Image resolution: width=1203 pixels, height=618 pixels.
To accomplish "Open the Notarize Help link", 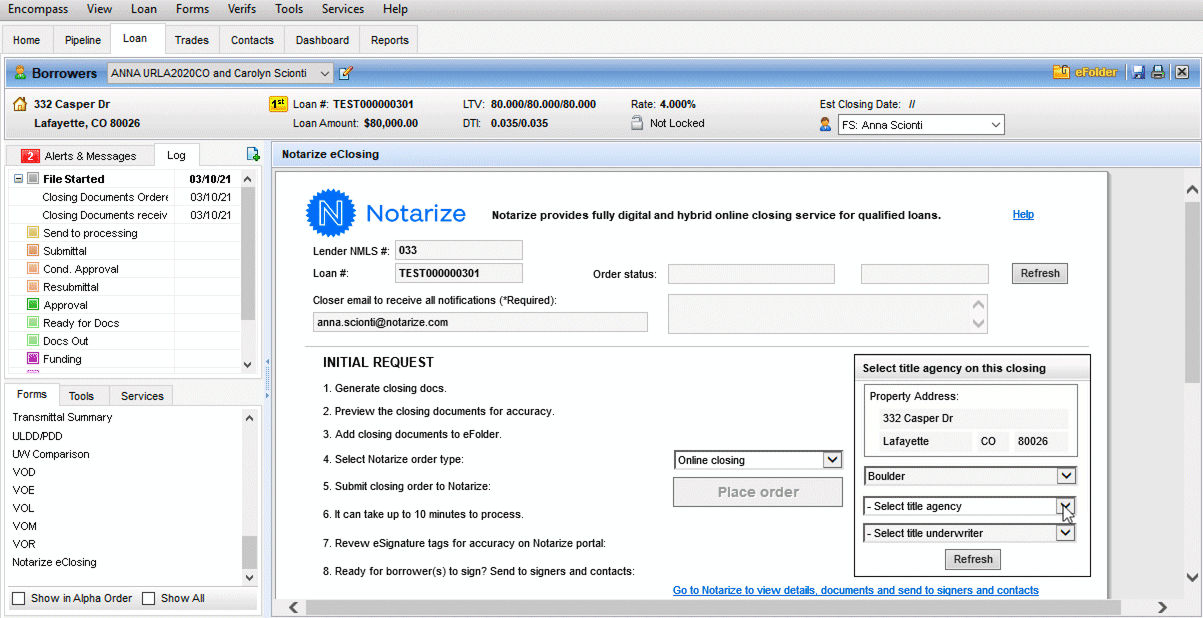I will click(x=1023, y=214).
